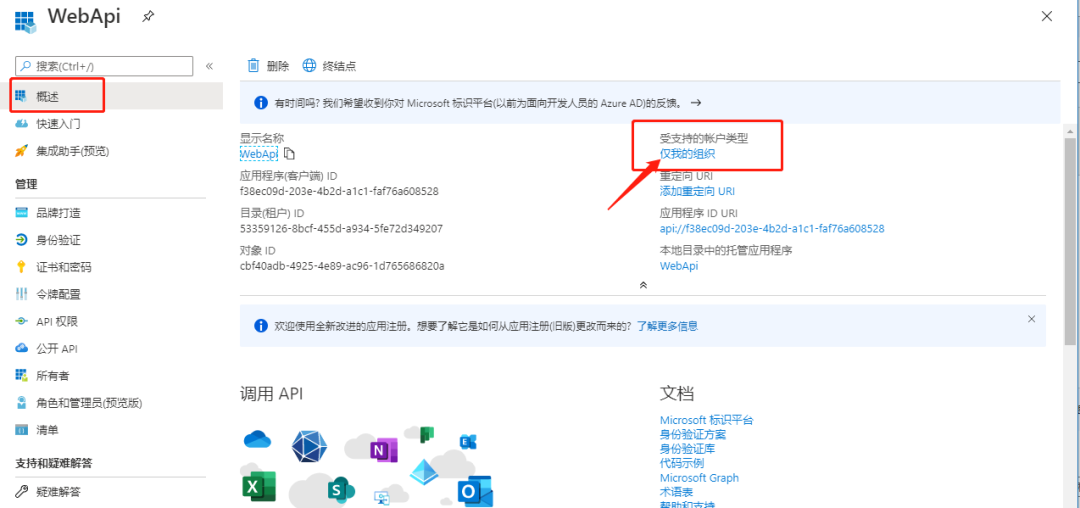Click the 清单 manifest icon
The height and width of the screenshot is (508, 1080).
tap(21, 430)
